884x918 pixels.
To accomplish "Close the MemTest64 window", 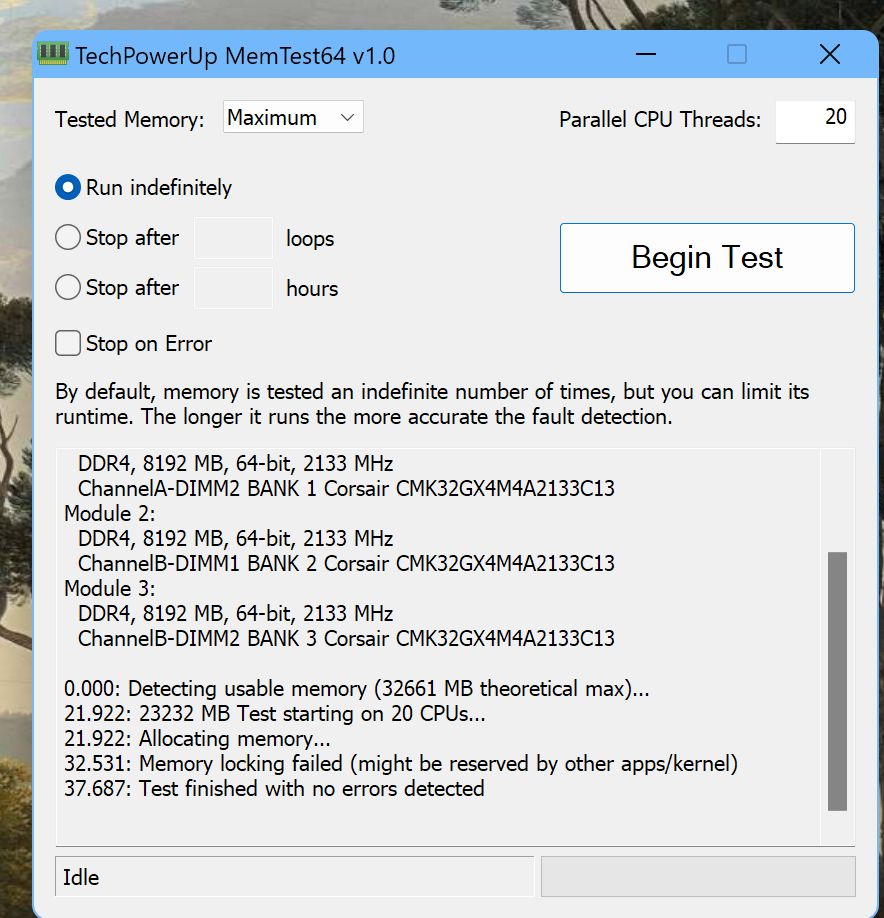I will (x=830, y=54).
